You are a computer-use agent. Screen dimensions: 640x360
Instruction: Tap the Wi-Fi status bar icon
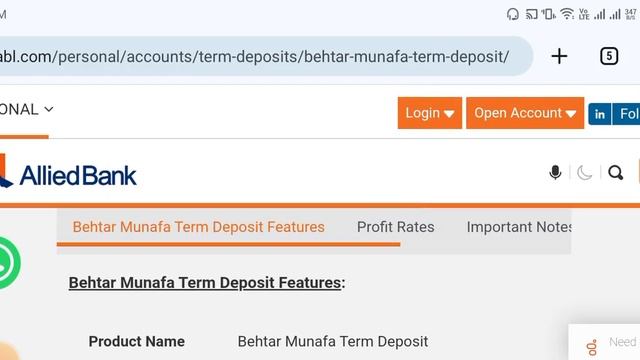567,14
